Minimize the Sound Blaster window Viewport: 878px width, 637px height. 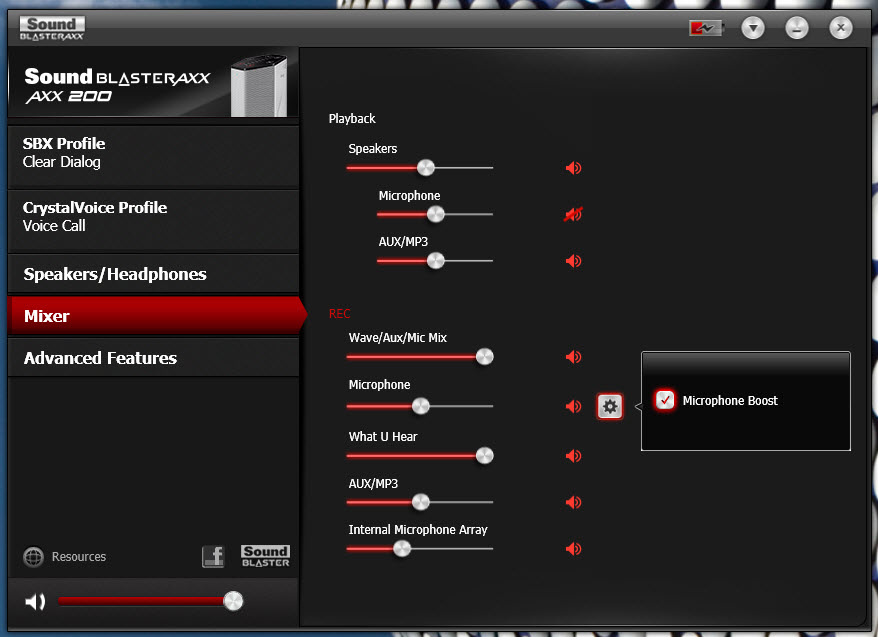pyautogui.click(x=796, y=27)
